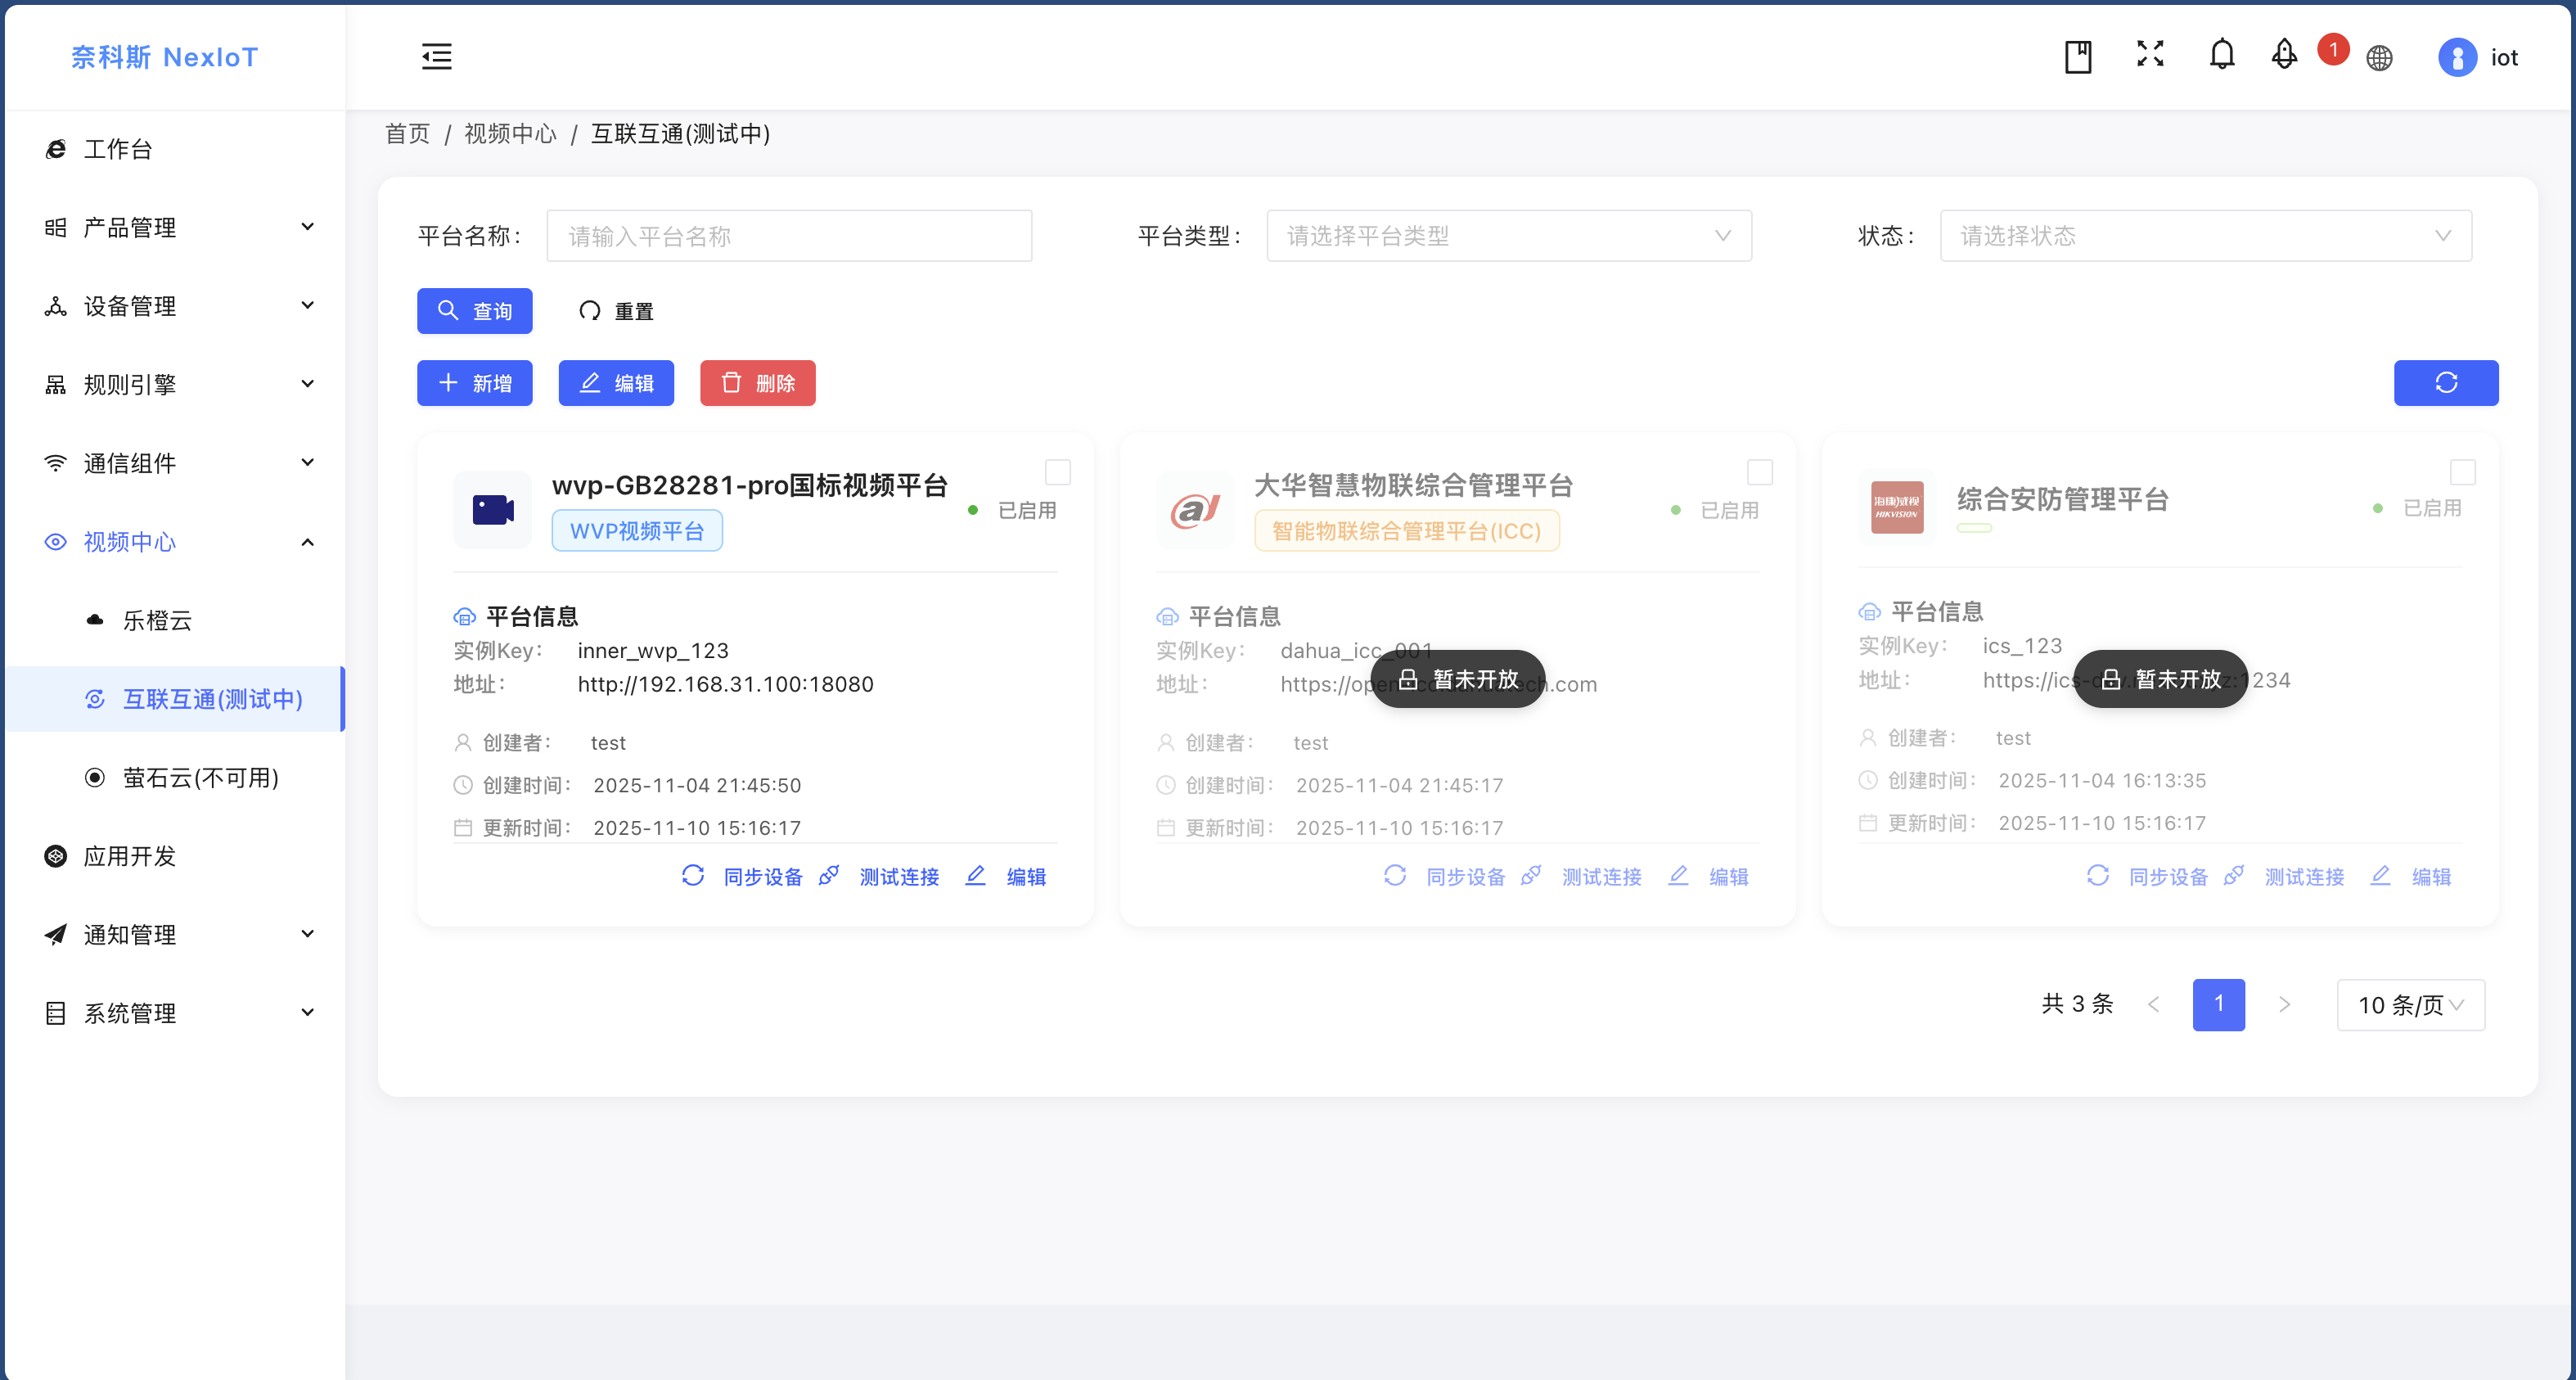Image resolution: width=2576 pixels, height=1380 pixels.
Task: Click the red 删除 button
Action: (757, 383)
